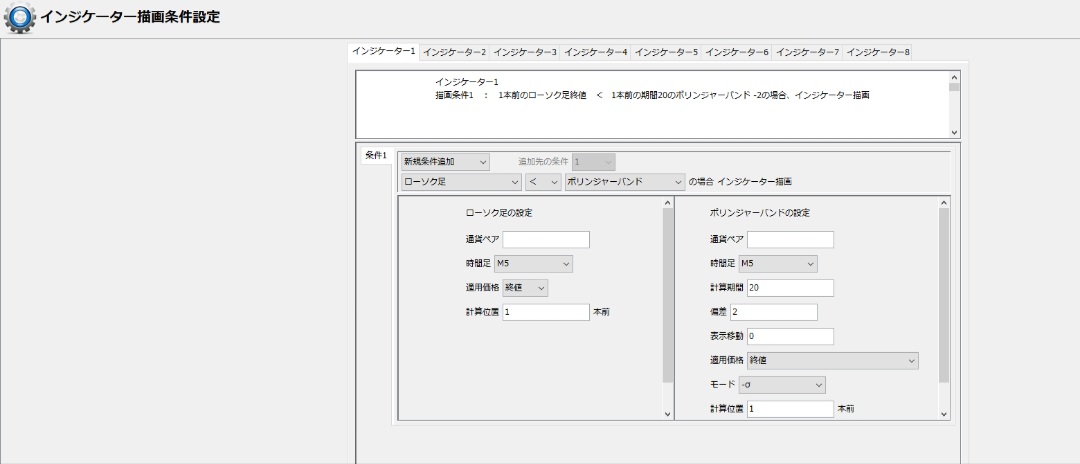
Task: Open the インジケーター5 tab
Action: (666, 51)
